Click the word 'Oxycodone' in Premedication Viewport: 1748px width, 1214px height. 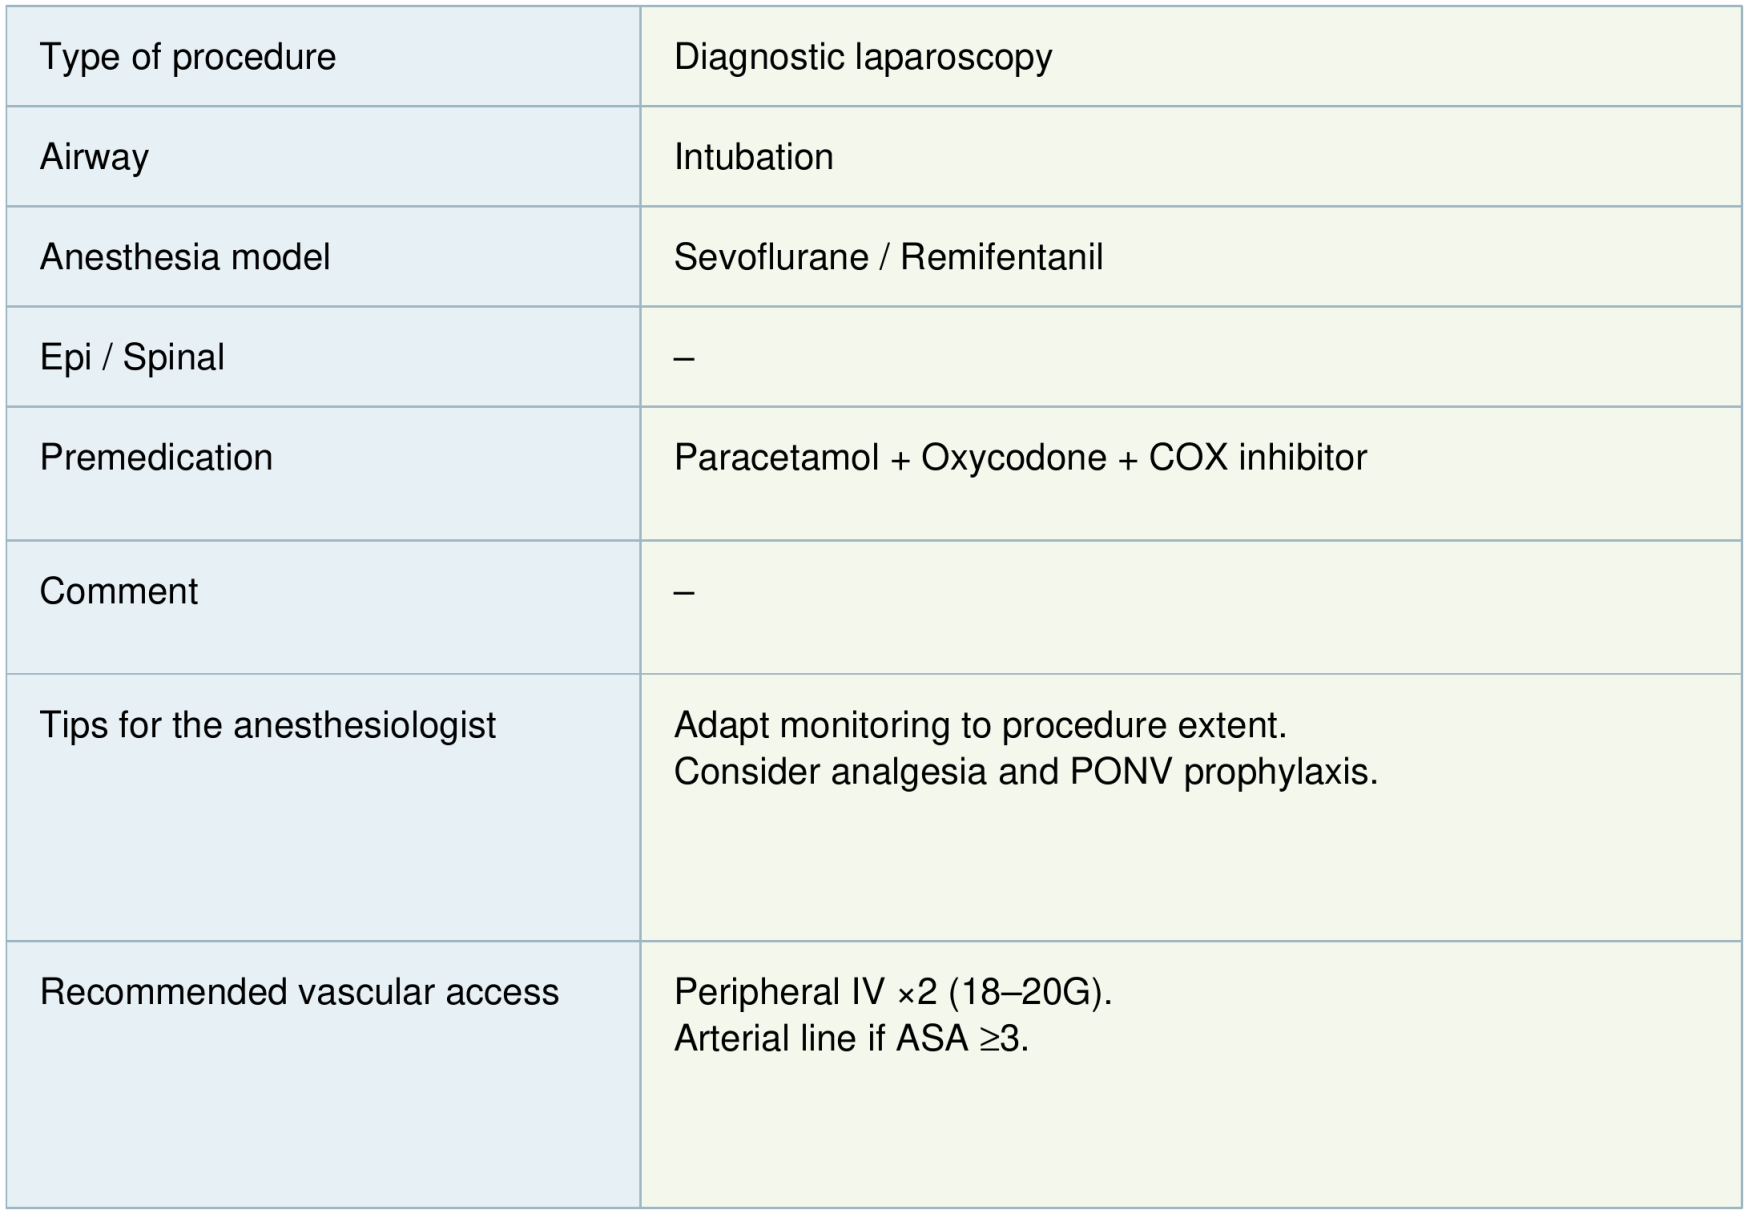pyautogui.click(x=1013, y=457)
